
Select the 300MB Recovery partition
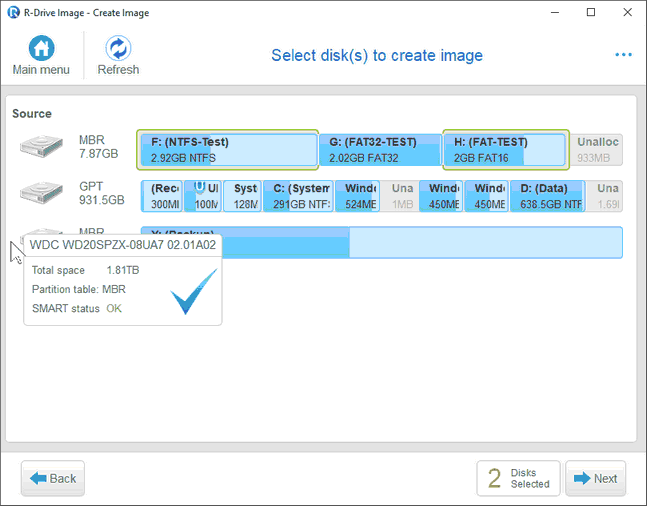tap(162, 196)
